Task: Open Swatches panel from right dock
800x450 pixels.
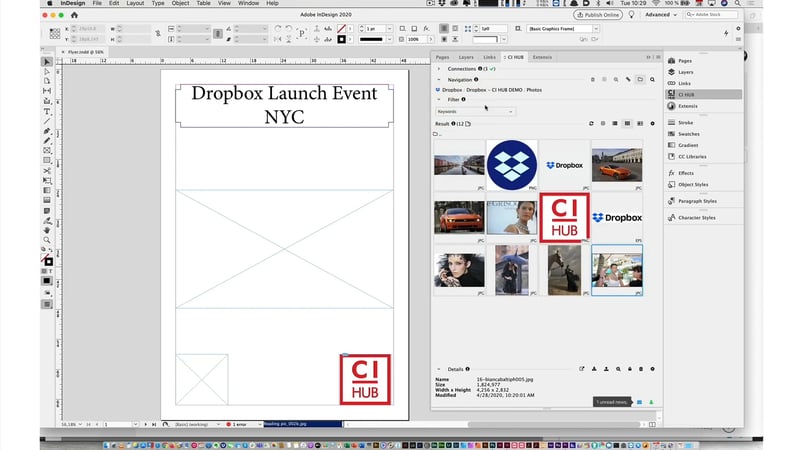Action: click(x=688, y=134)
